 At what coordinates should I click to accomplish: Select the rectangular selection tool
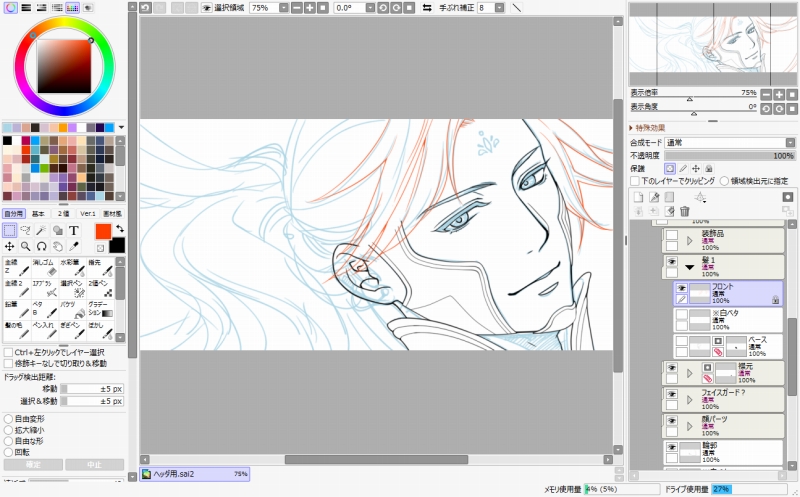point(9,230)
